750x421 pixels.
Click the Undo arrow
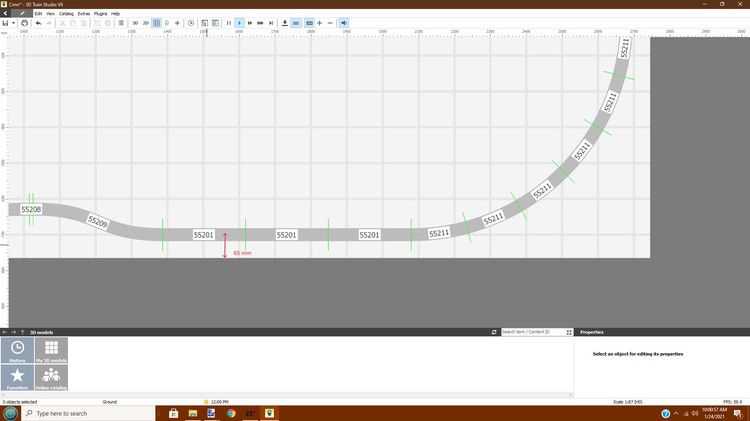pos(38,23)
